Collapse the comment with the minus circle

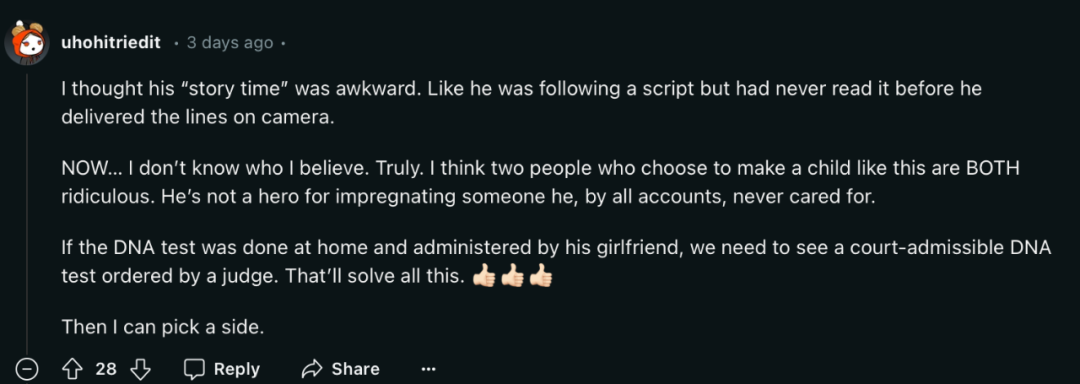coord(27,369)
